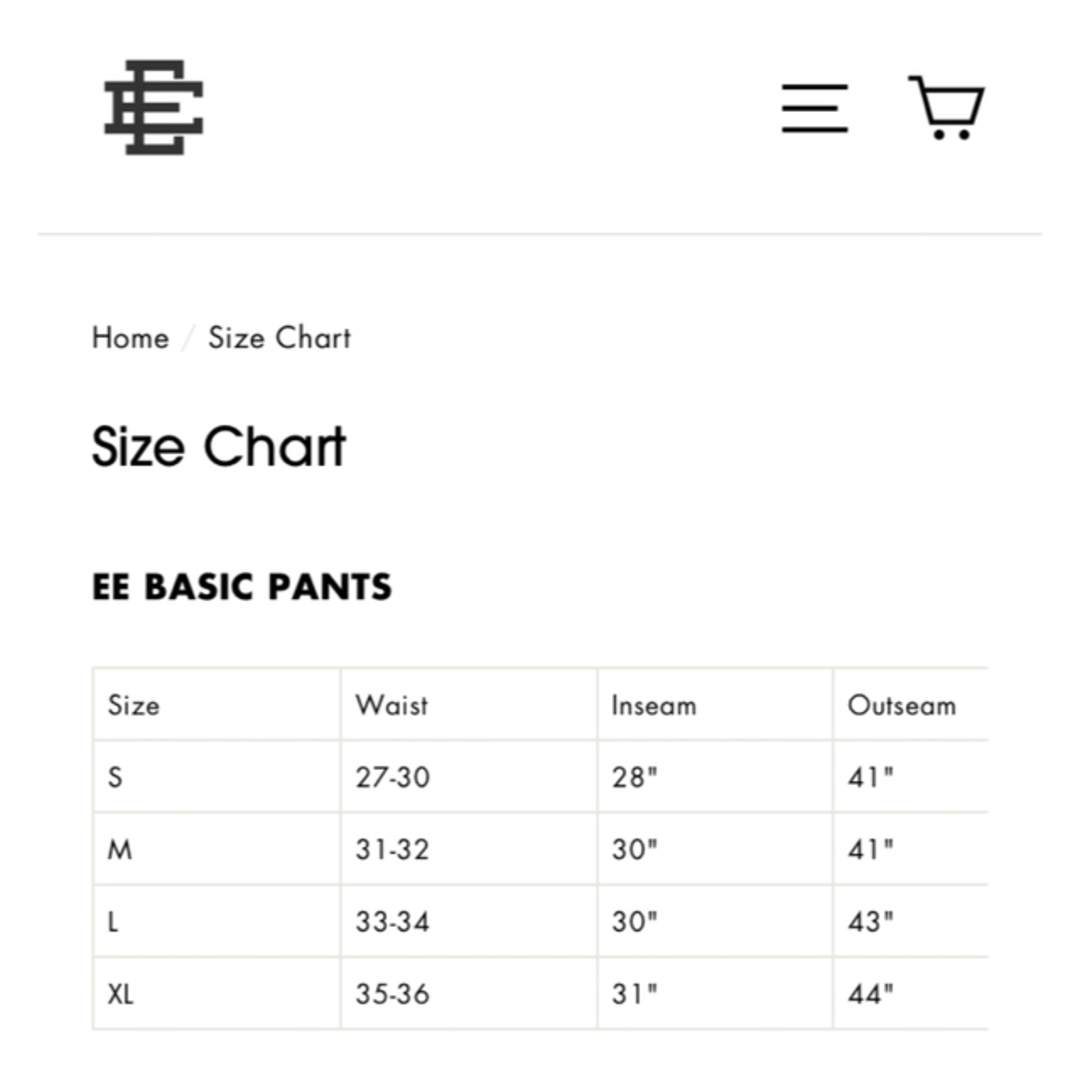Open the shopping cart
Image resolution: width=1080 pixels, height=1080 pixels.
pos(946,107)
